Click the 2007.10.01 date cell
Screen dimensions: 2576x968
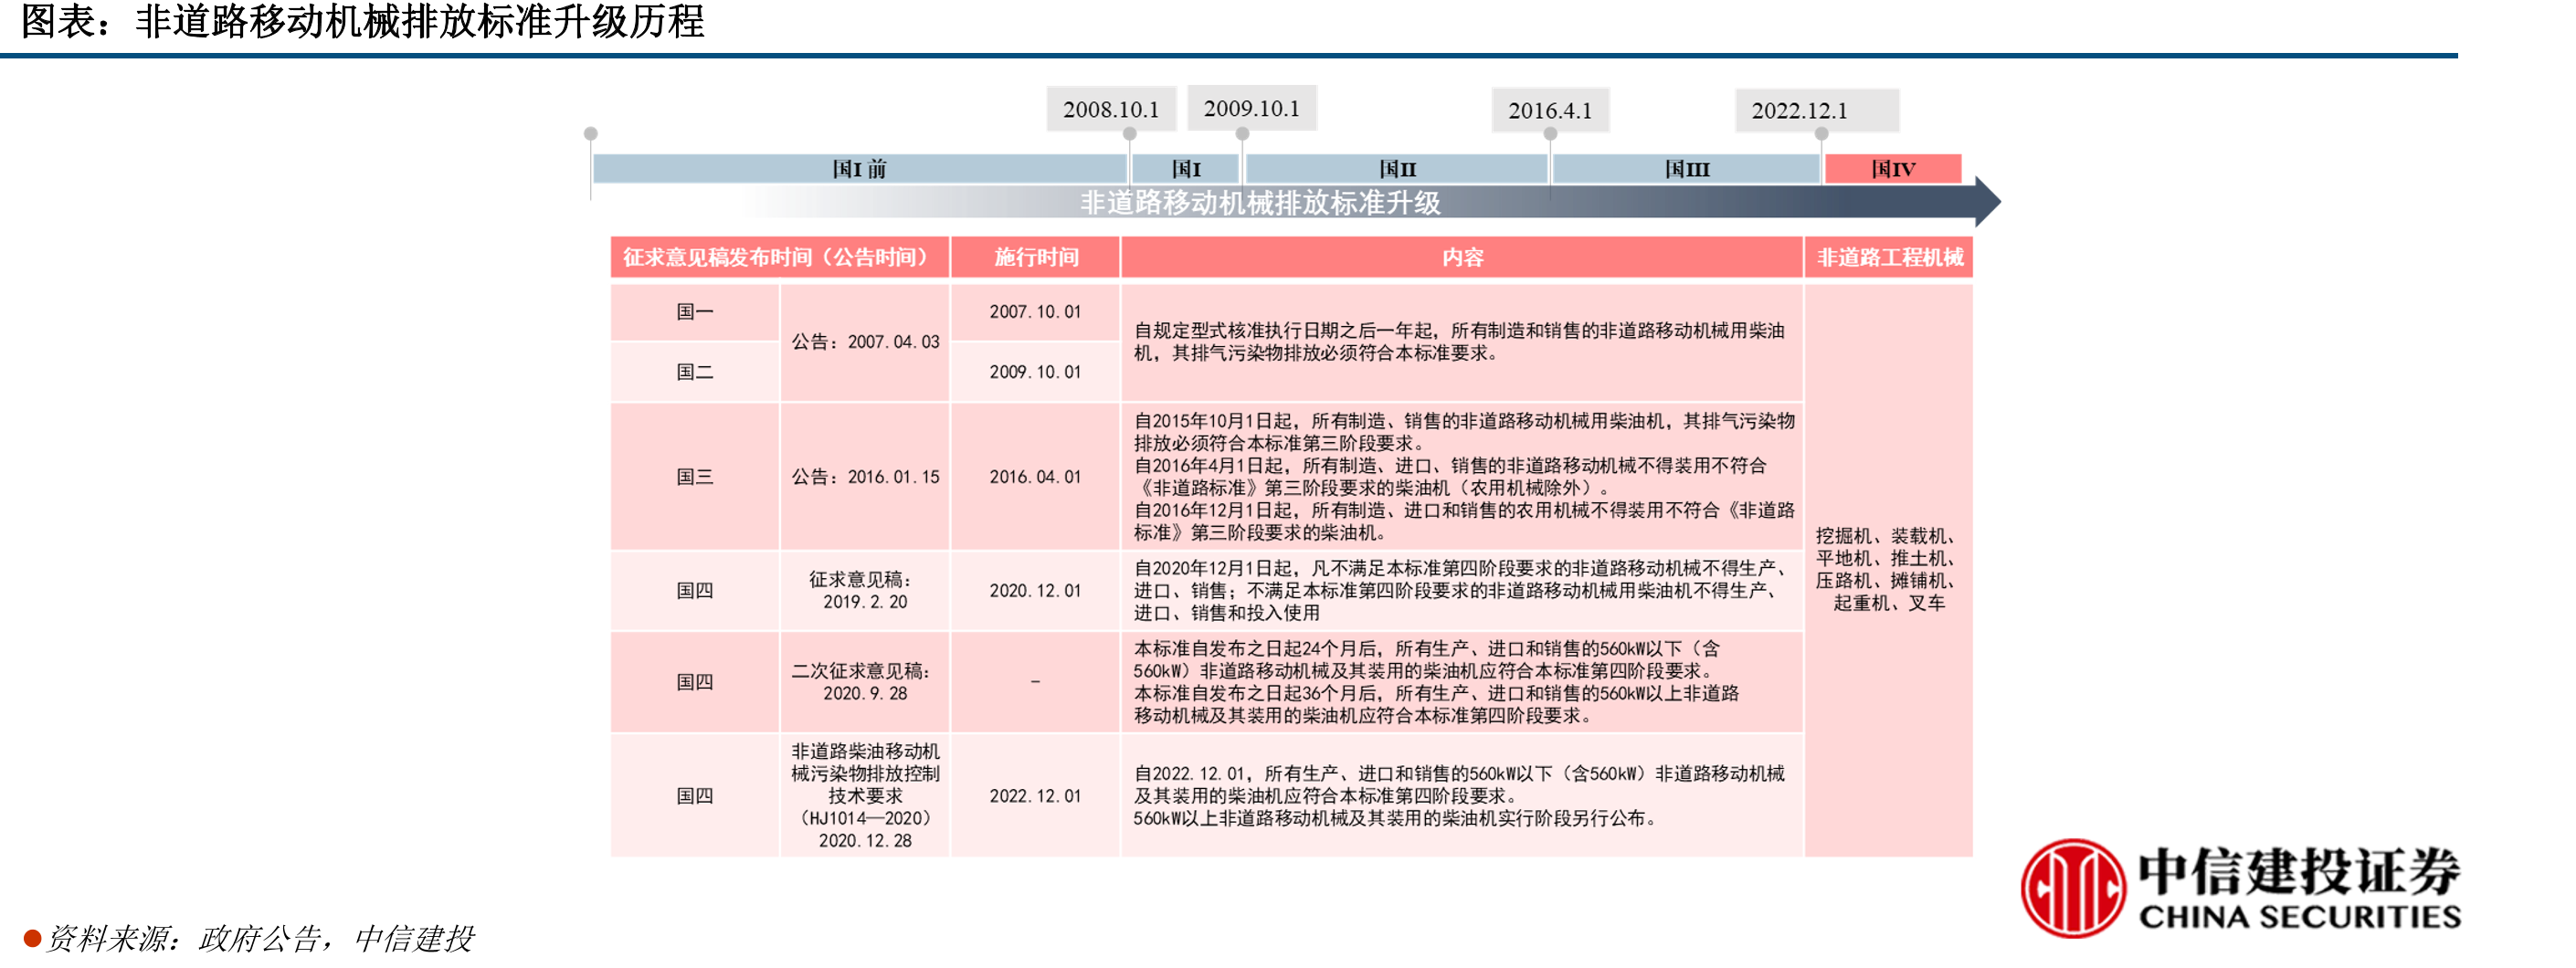pyautogui.click(x=1035, y=312)
